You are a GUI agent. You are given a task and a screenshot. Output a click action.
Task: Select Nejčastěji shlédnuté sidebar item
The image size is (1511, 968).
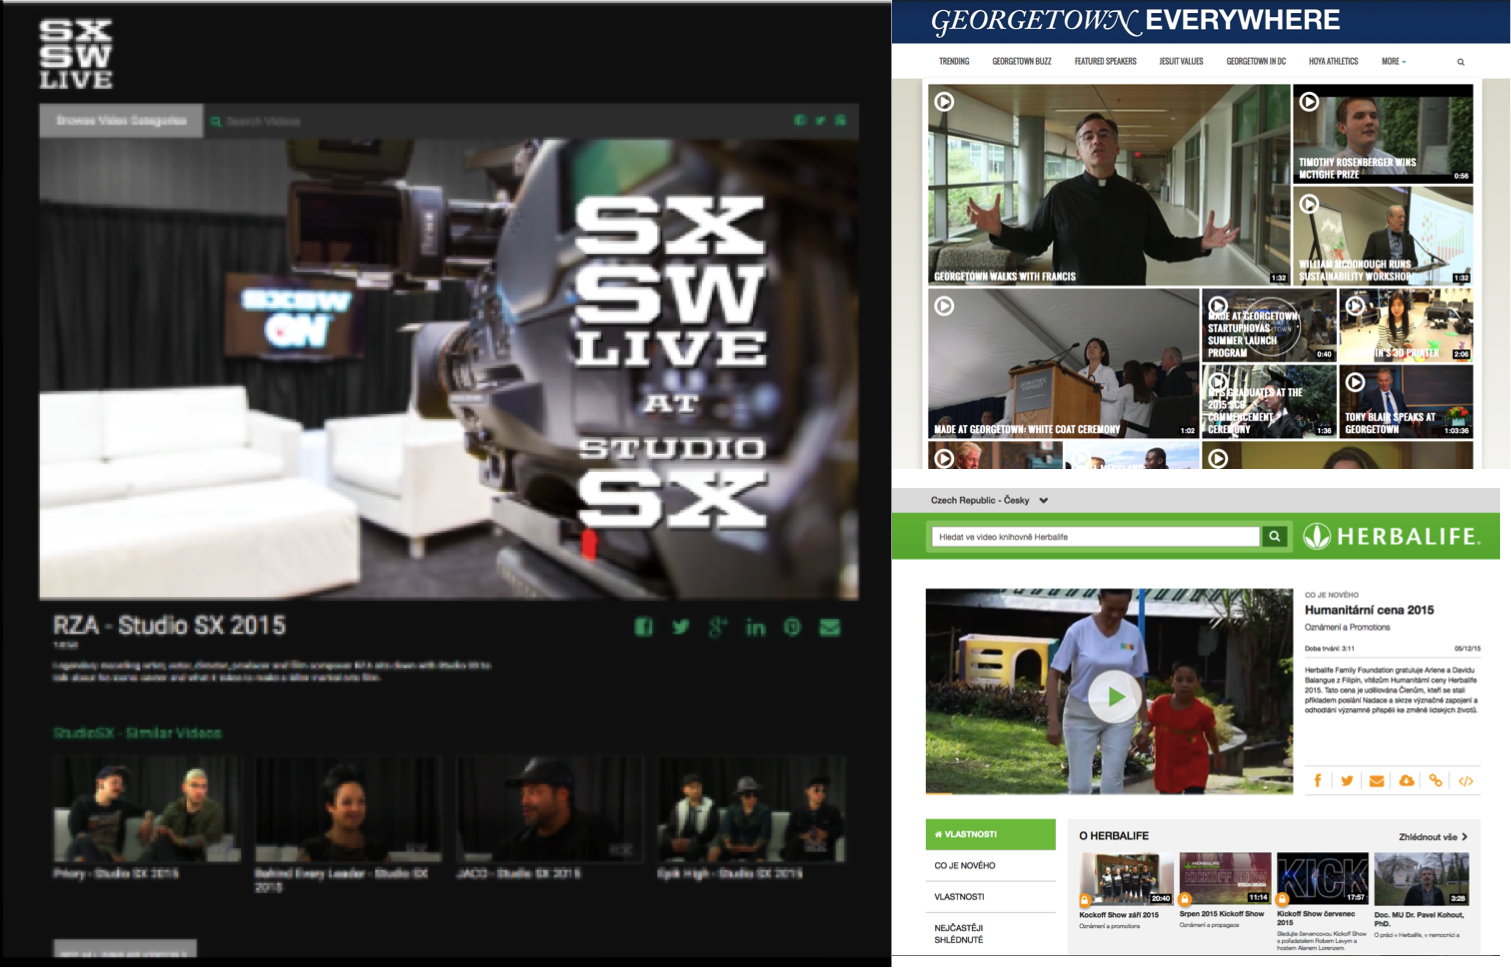990,934
